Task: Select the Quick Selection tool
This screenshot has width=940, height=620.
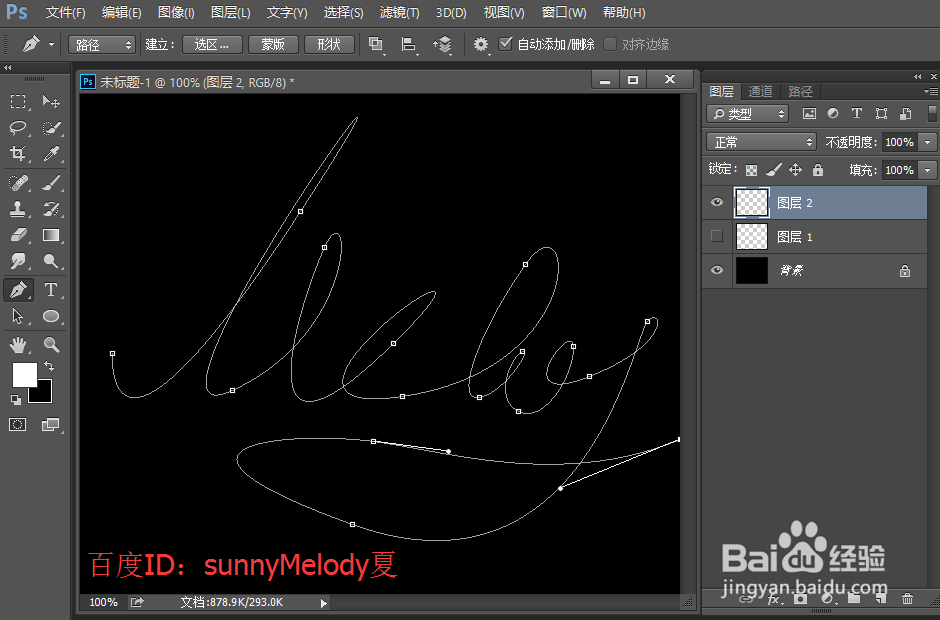Action: tap(51, 128)
